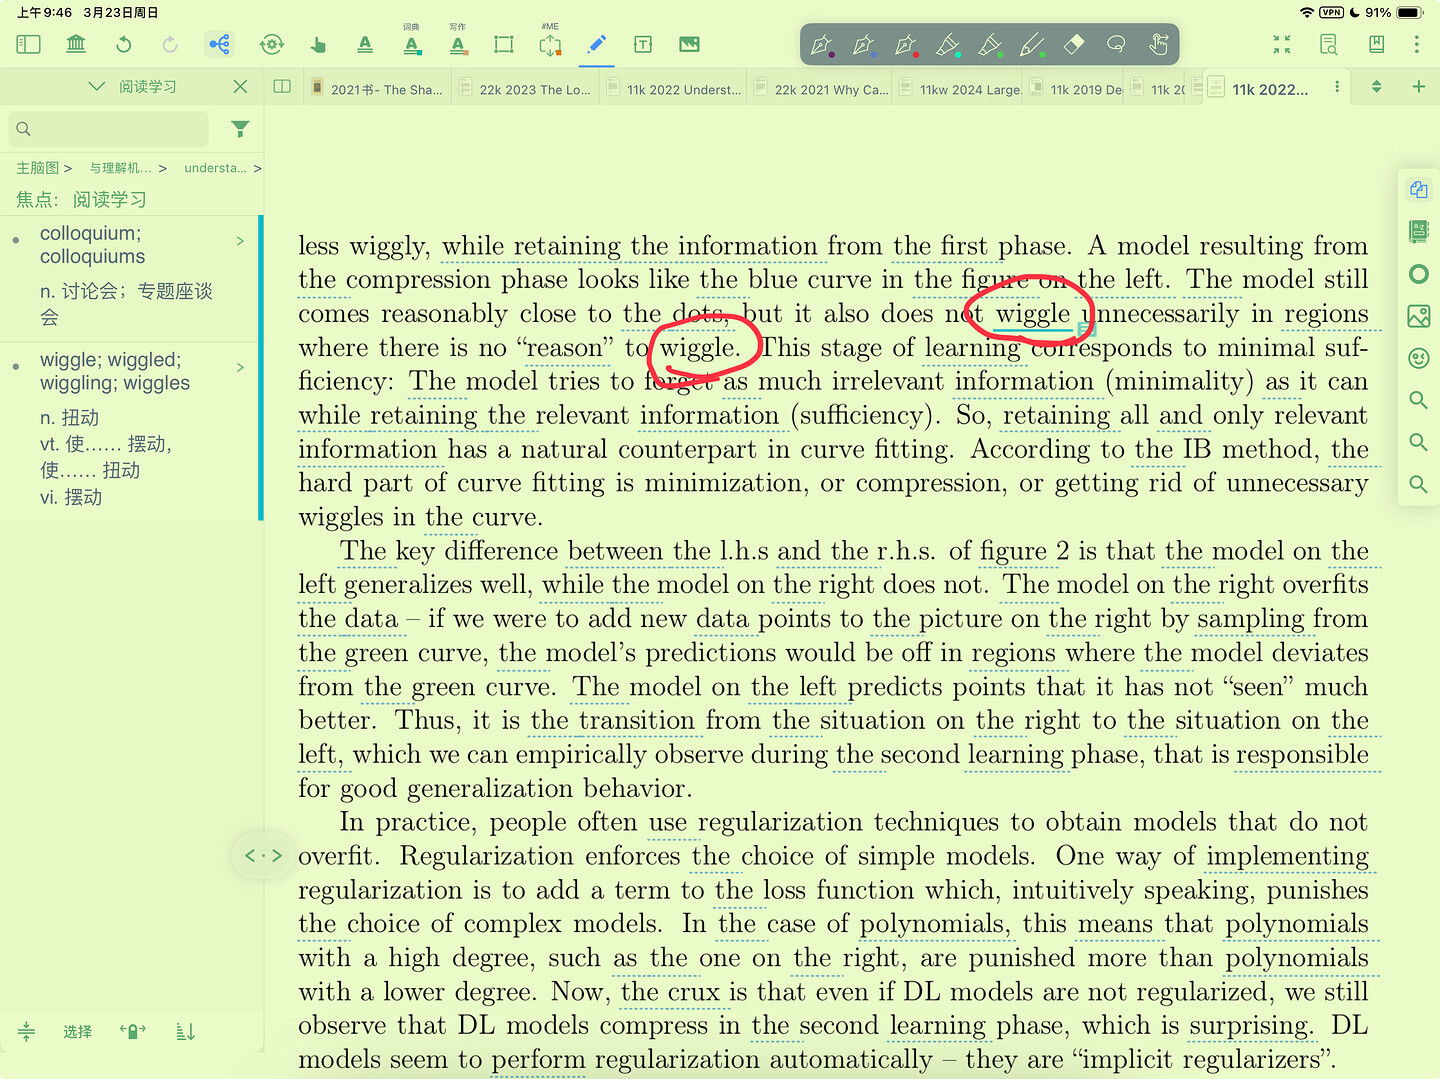Viewport: 1440px width, 1079px height.
Task: Click the notes search field
Action: pos(109,129)
